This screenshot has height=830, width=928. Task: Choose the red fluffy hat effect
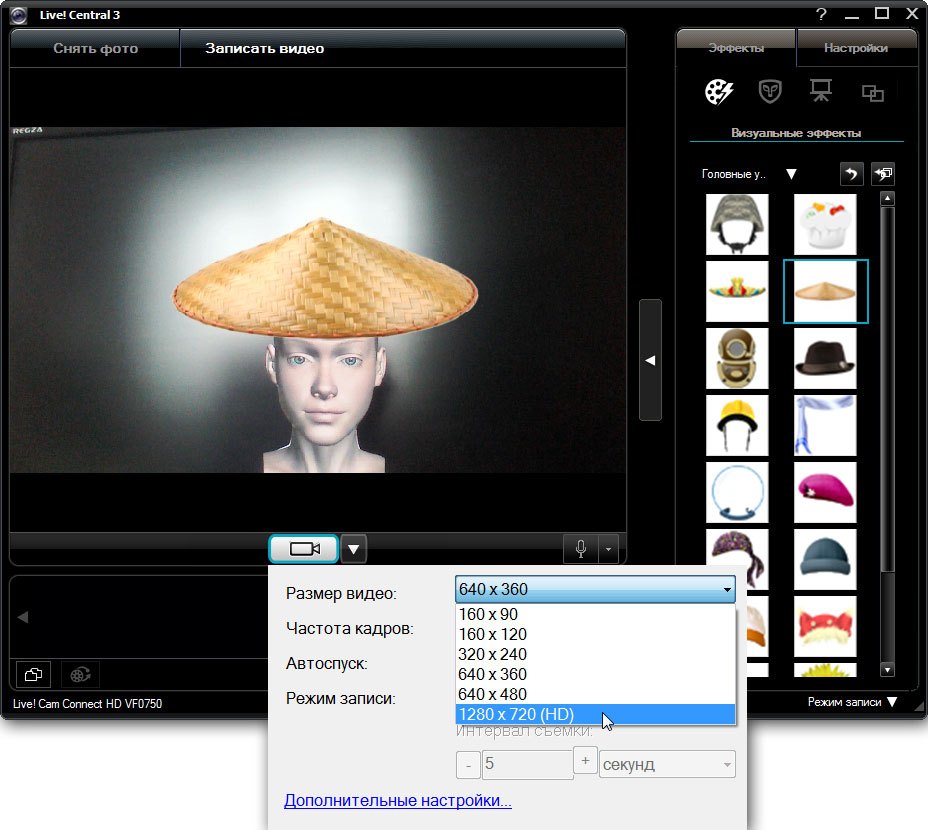click(824, 626)
